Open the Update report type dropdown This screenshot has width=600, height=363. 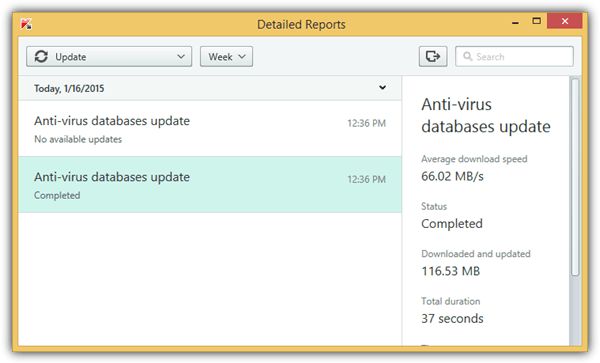[109, 57]
